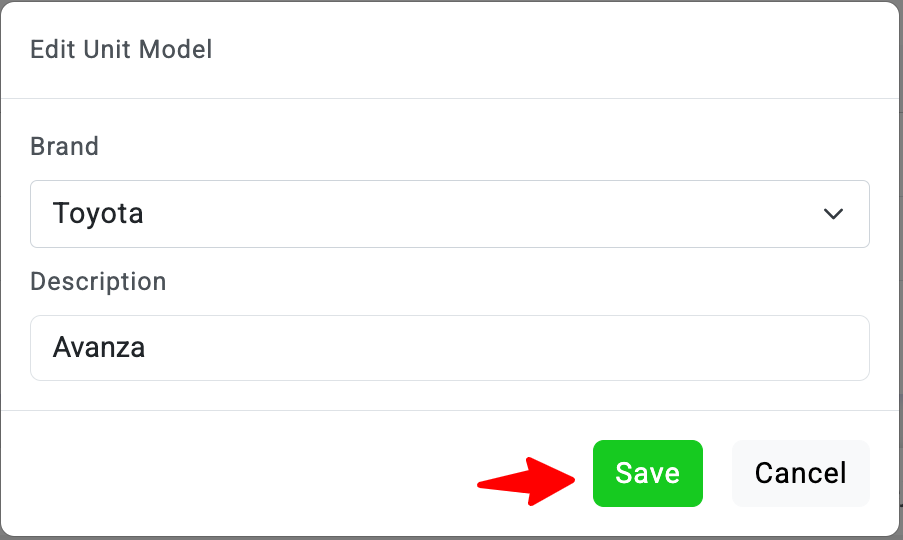Click the Description field label
This screenshot has height=540, width=903.
pyautogui.click(x=98, y=282)
